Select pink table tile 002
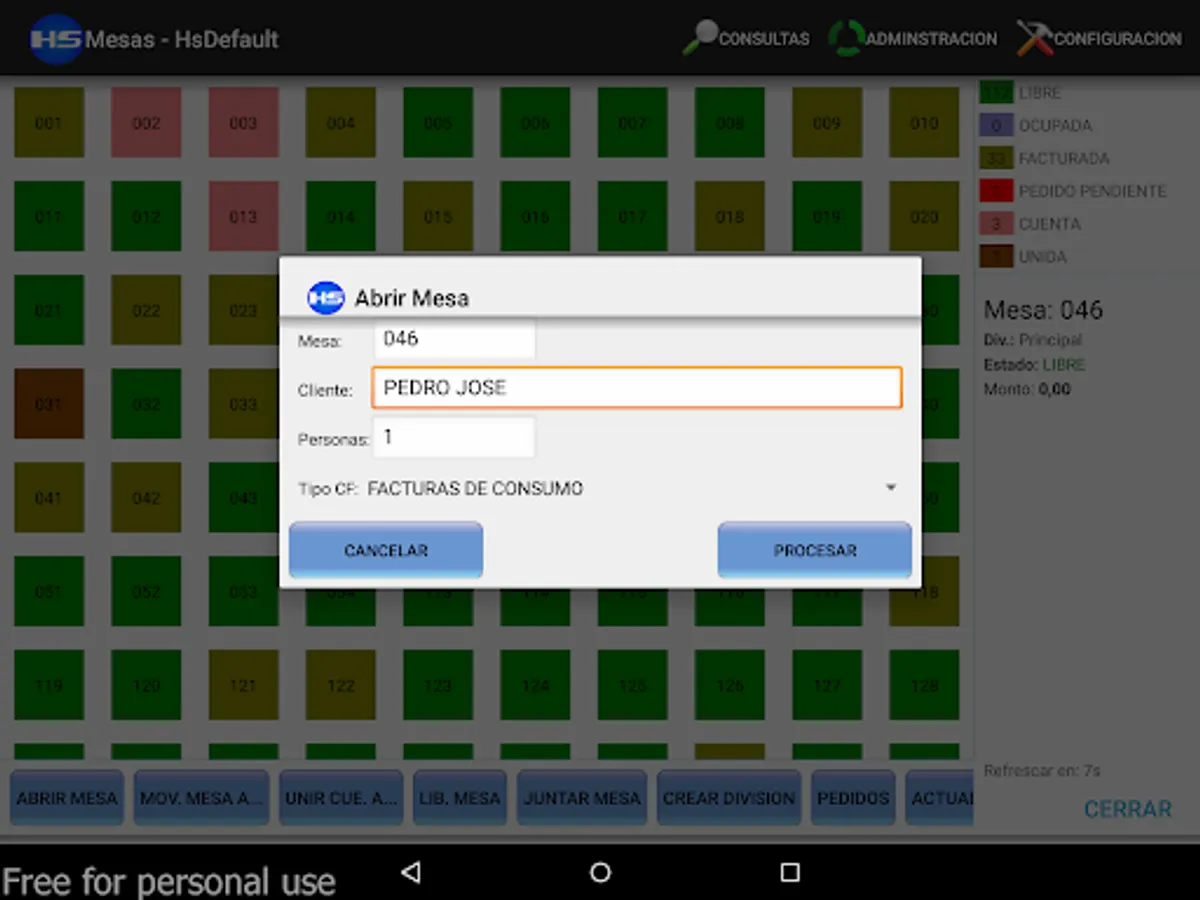Image resolution: width=1200 pixels, height=900 pixels. click(146, 123)
